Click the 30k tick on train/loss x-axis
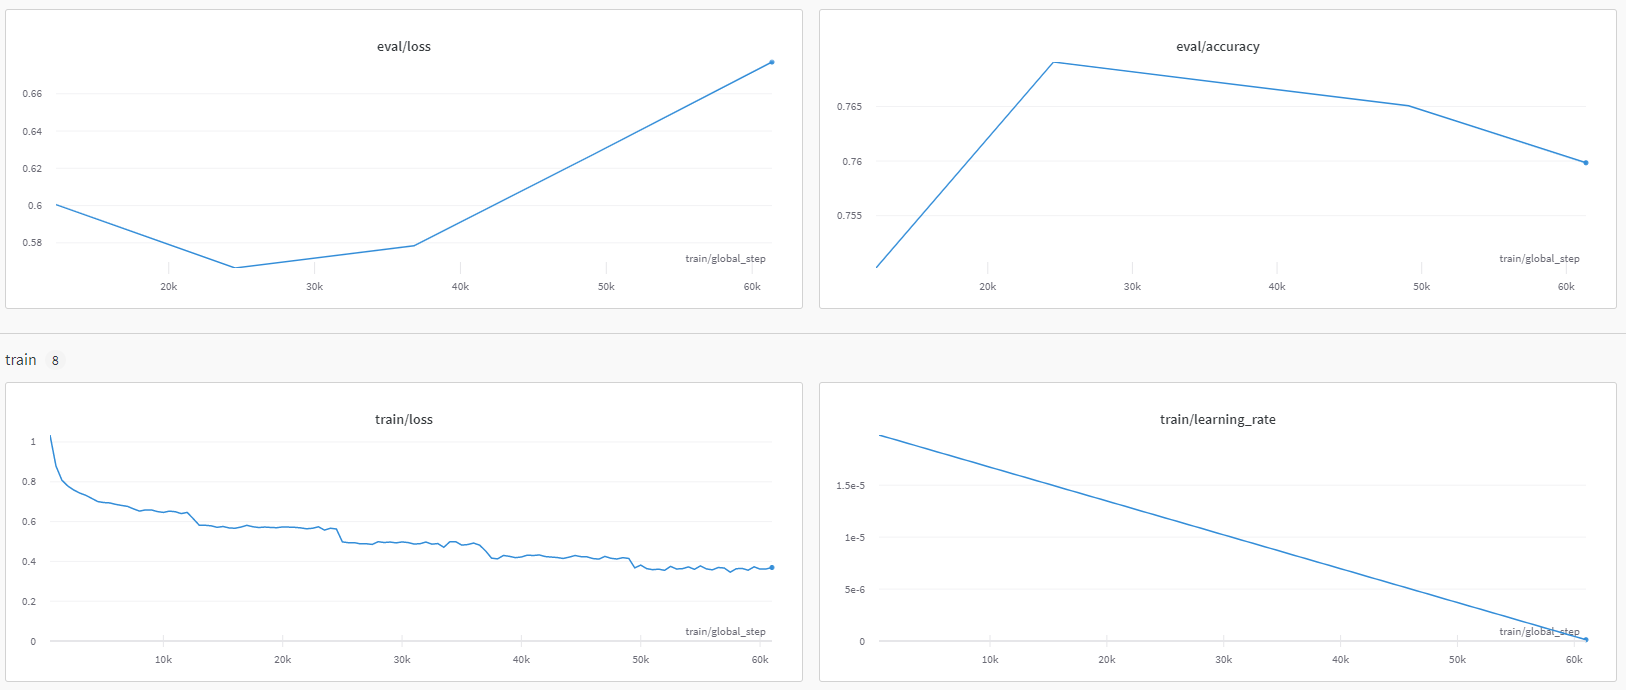 click(x=402, y=660)
